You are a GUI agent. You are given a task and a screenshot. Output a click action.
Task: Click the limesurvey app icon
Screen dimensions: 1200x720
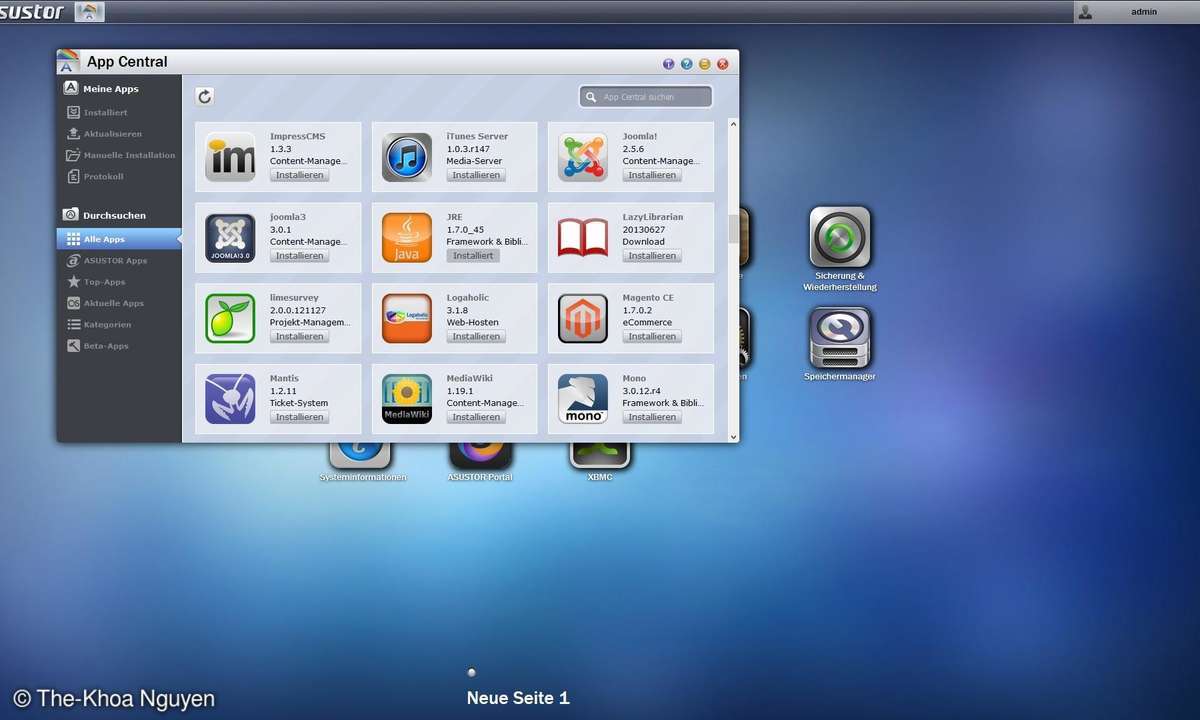tap(230, 319)
